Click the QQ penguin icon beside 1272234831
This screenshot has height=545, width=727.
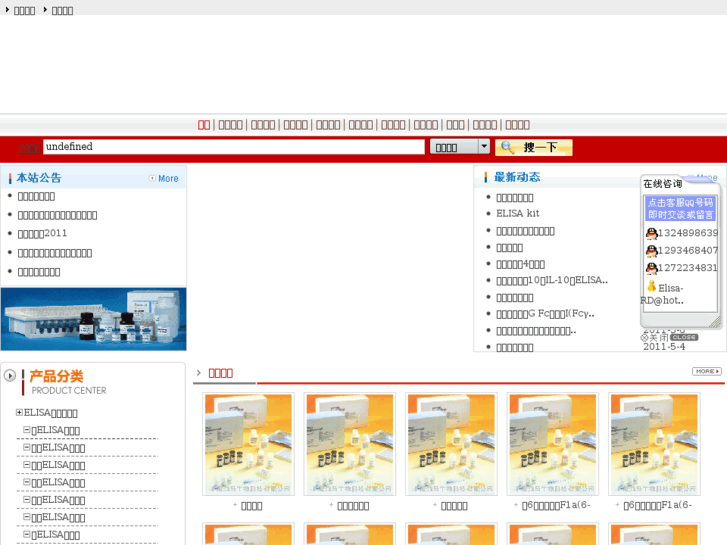[x=651, y=268]
